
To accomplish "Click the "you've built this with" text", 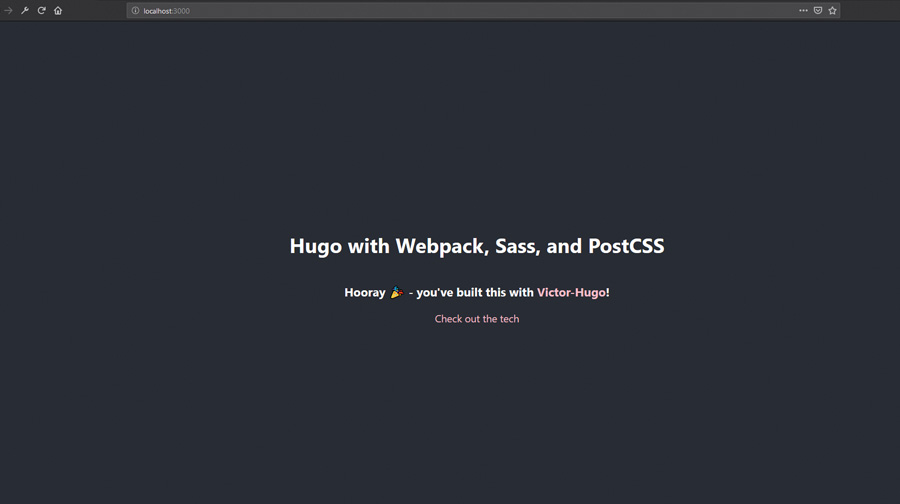I will [475, 293].
